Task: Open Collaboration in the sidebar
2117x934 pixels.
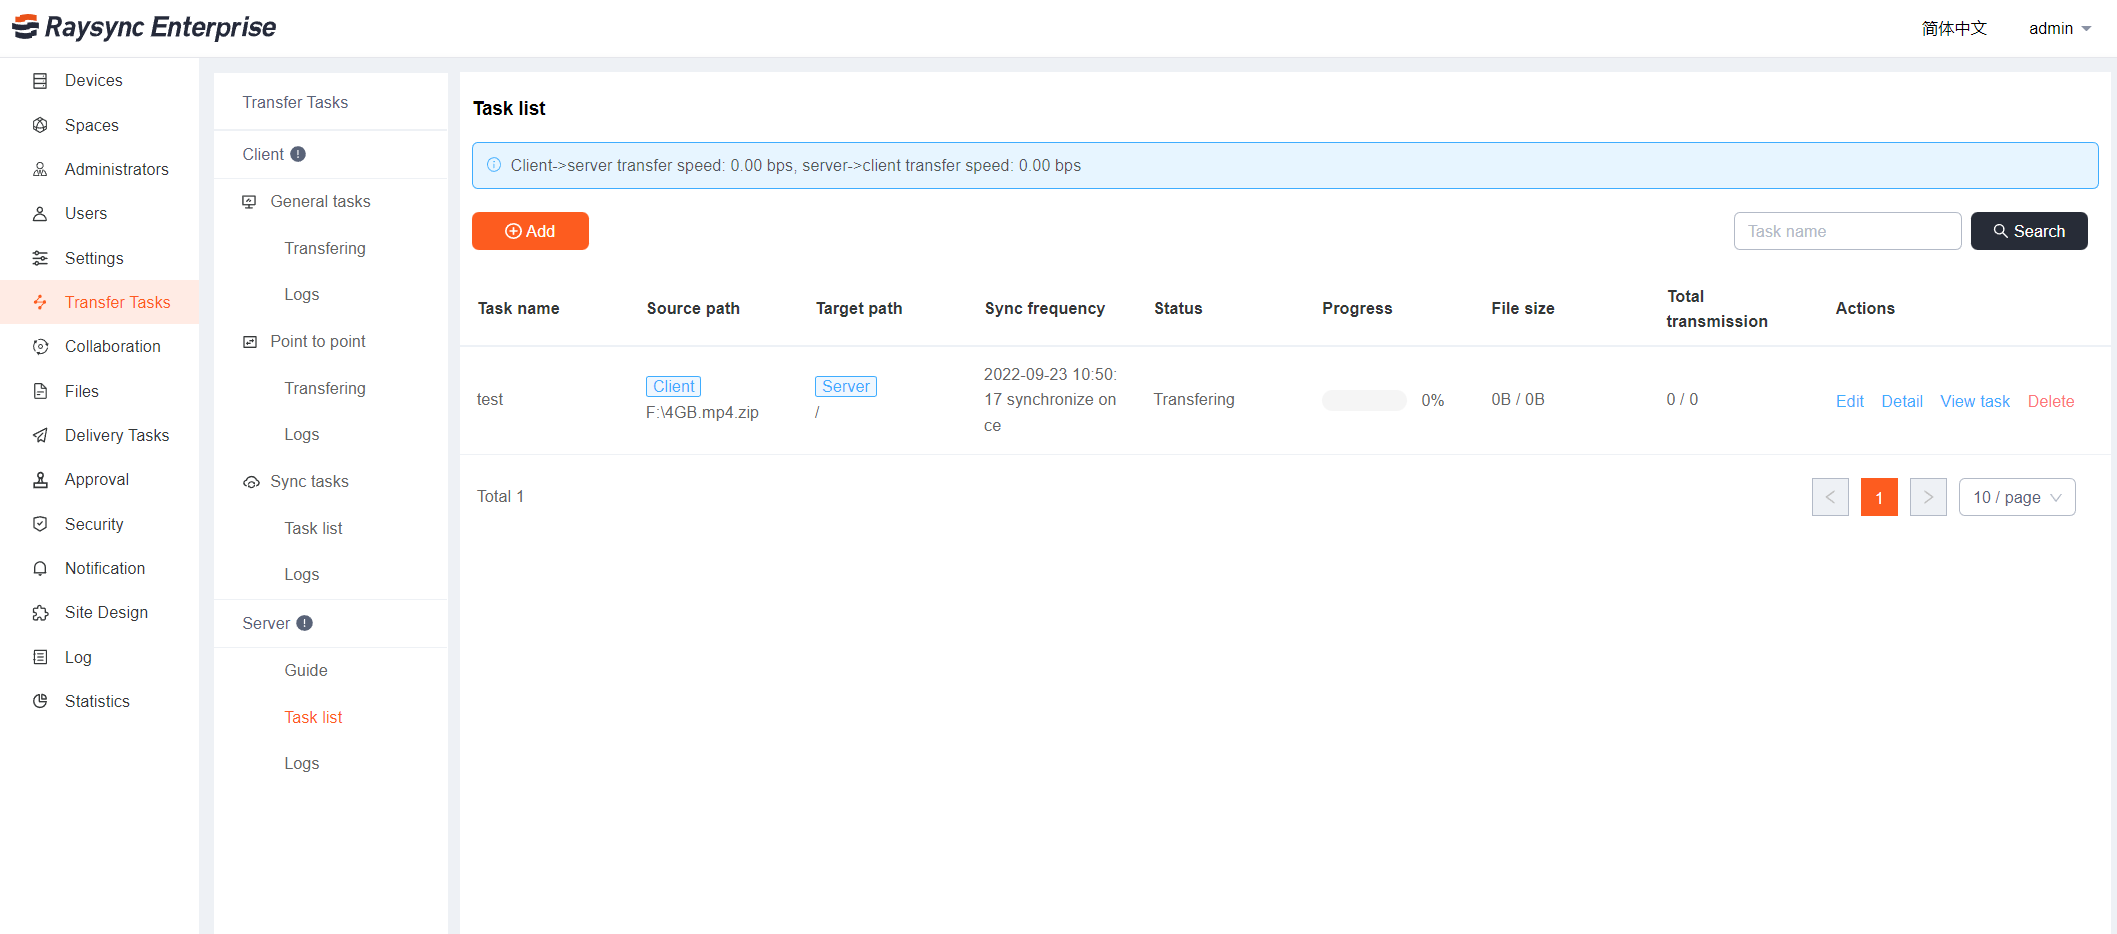Action: [100, 346]
